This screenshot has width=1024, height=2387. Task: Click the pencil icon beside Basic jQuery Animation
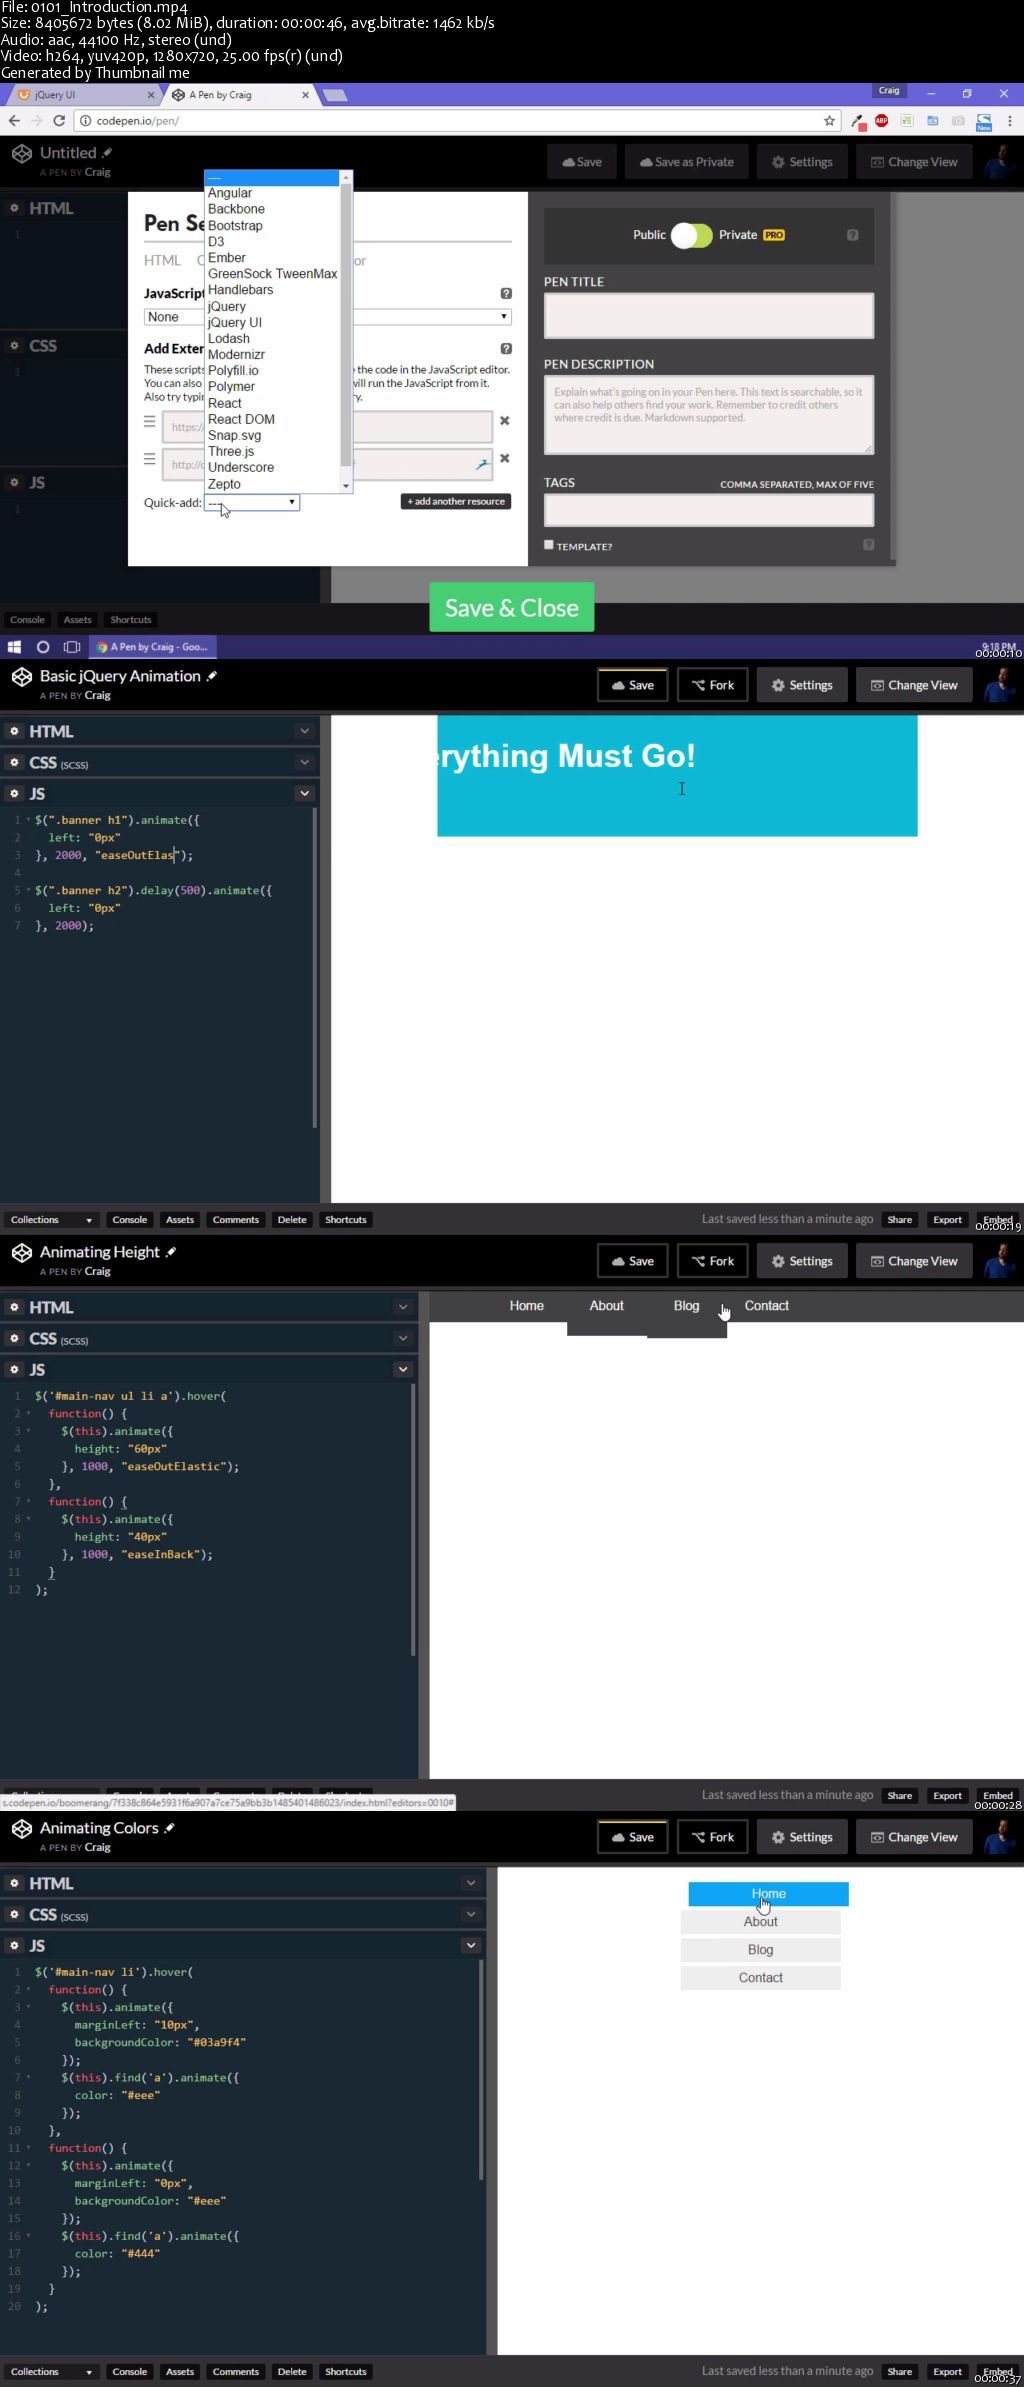coord(211,677)
